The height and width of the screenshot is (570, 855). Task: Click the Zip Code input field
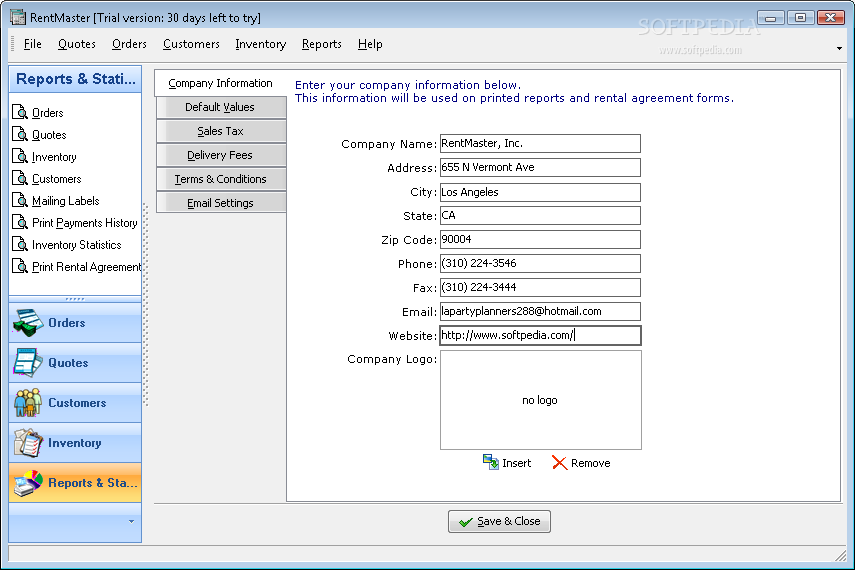(x=540, y=239)
